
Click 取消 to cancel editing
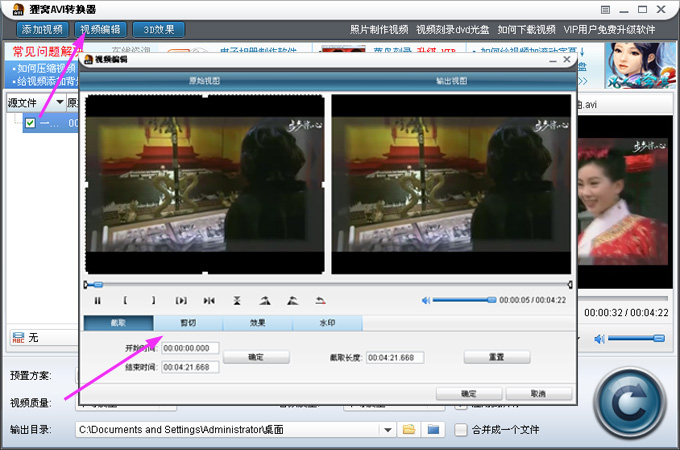click(x=538, y=394)
